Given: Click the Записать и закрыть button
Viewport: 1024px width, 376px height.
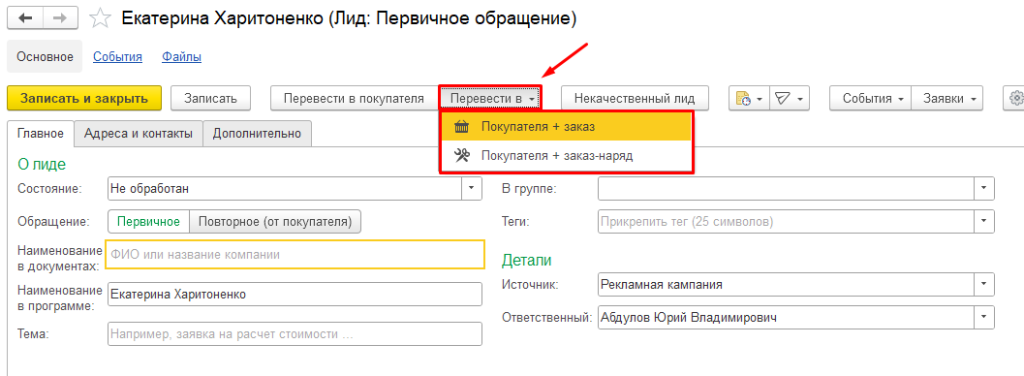Looking at the screenshot, I should [x=84, y=99].
